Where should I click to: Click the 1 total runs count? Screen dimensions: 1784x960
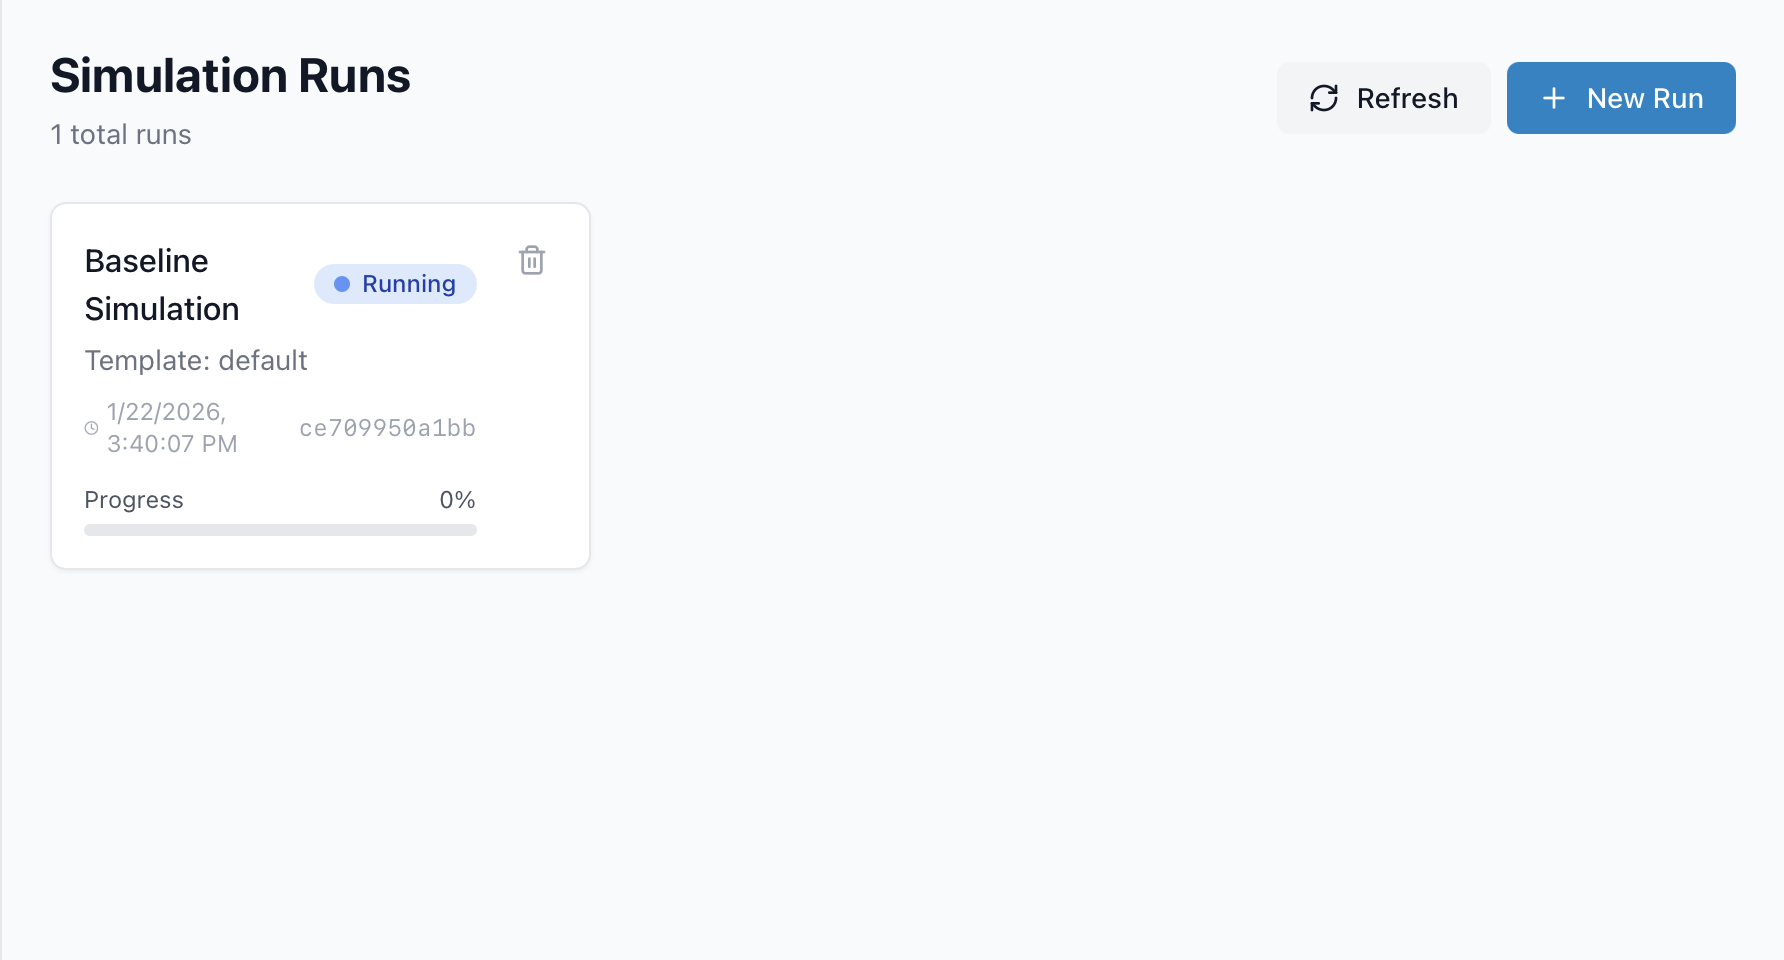121,135
